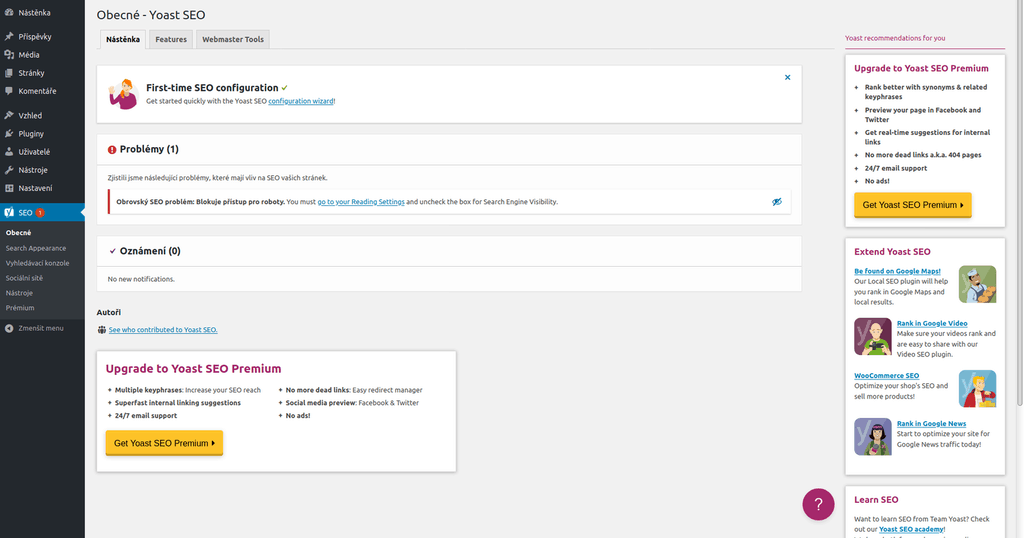Click Get Yoast SEO Premium in main panel
The image size is (1024, 538).
164,443
